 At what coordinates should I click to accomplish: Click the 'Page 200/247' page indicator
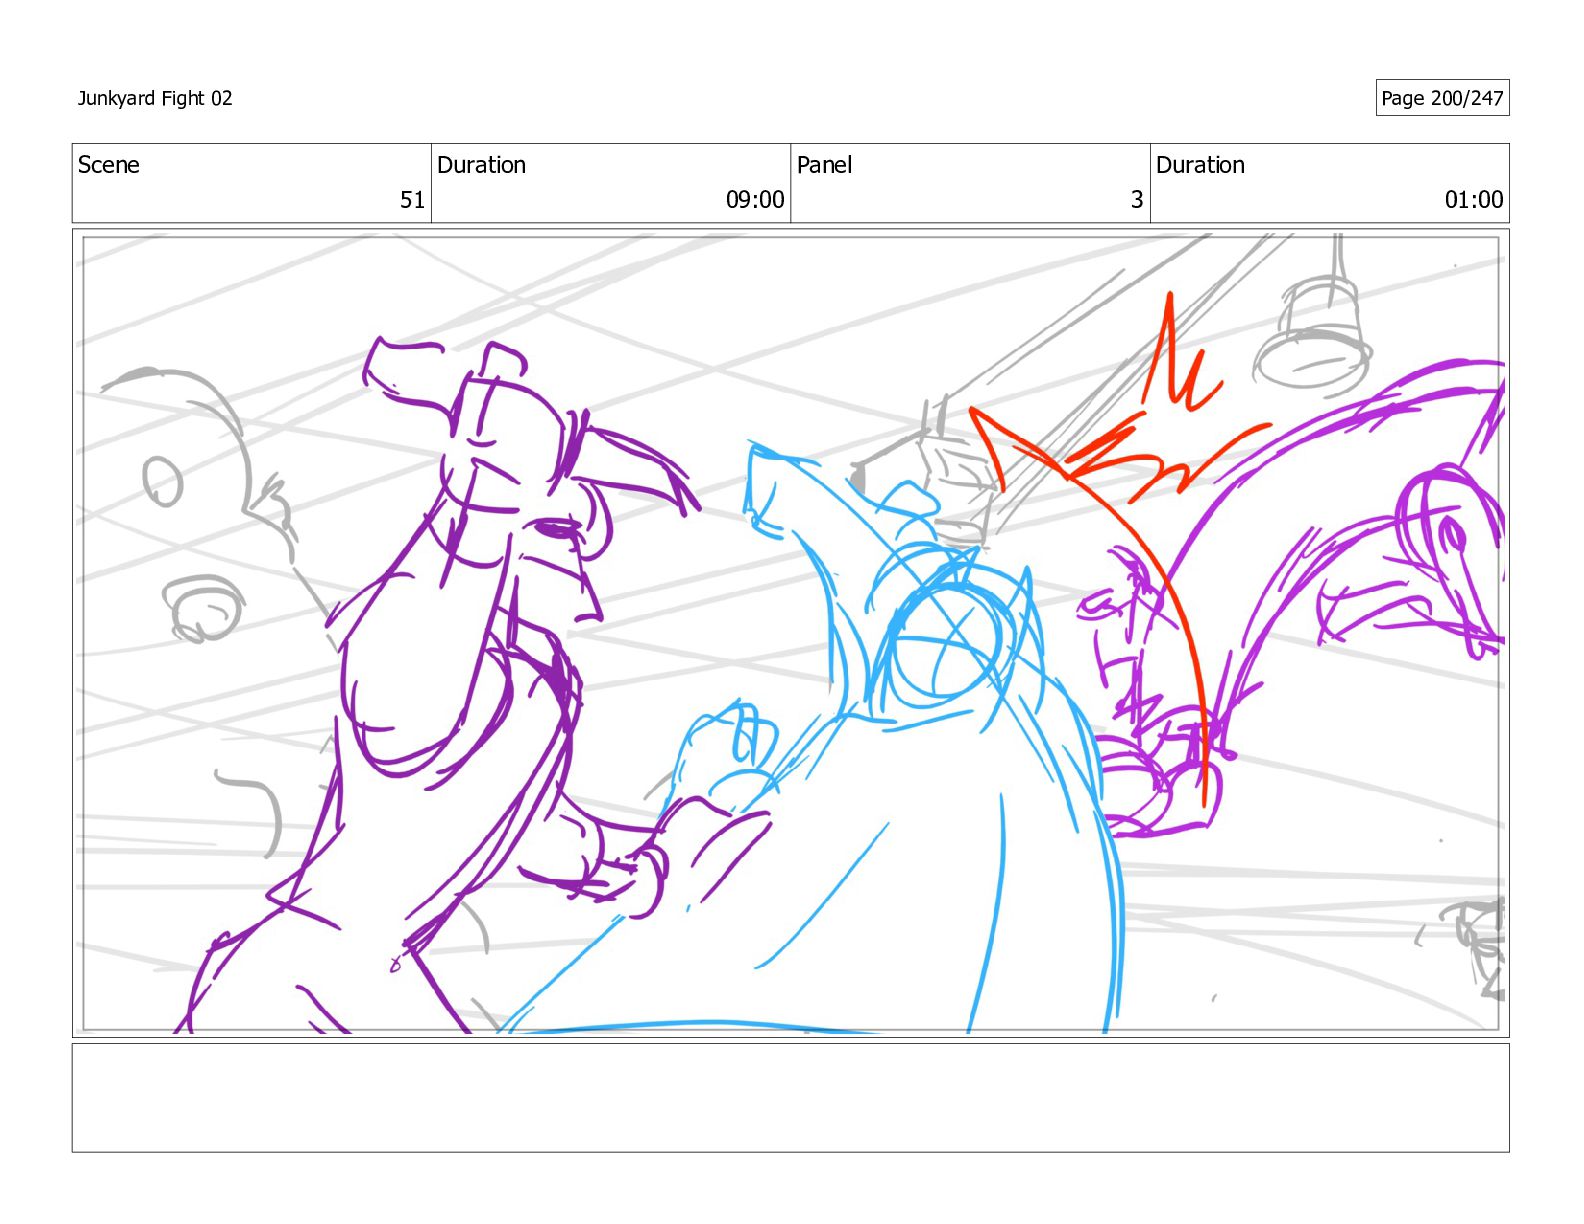[1442, 98]
